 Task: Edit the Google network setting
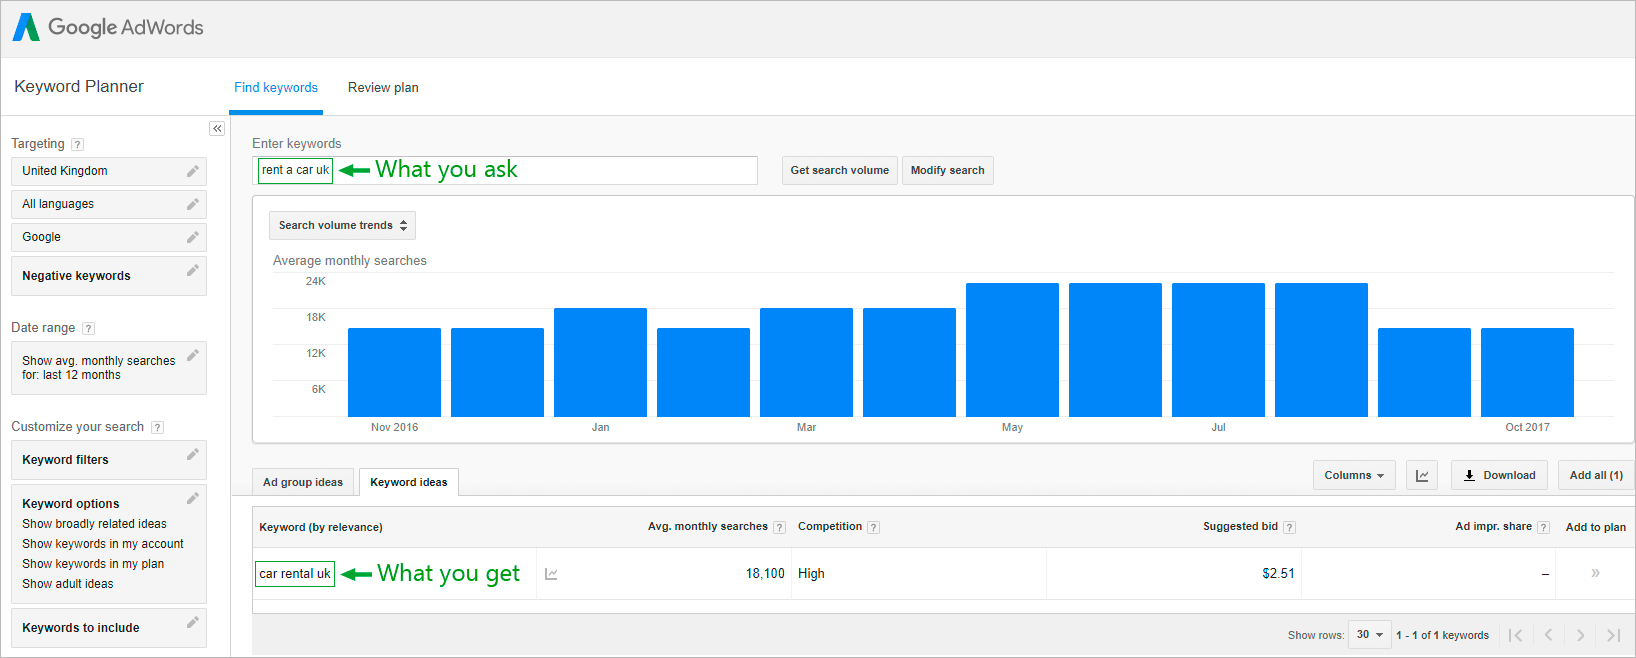click(x=193, y=237)
